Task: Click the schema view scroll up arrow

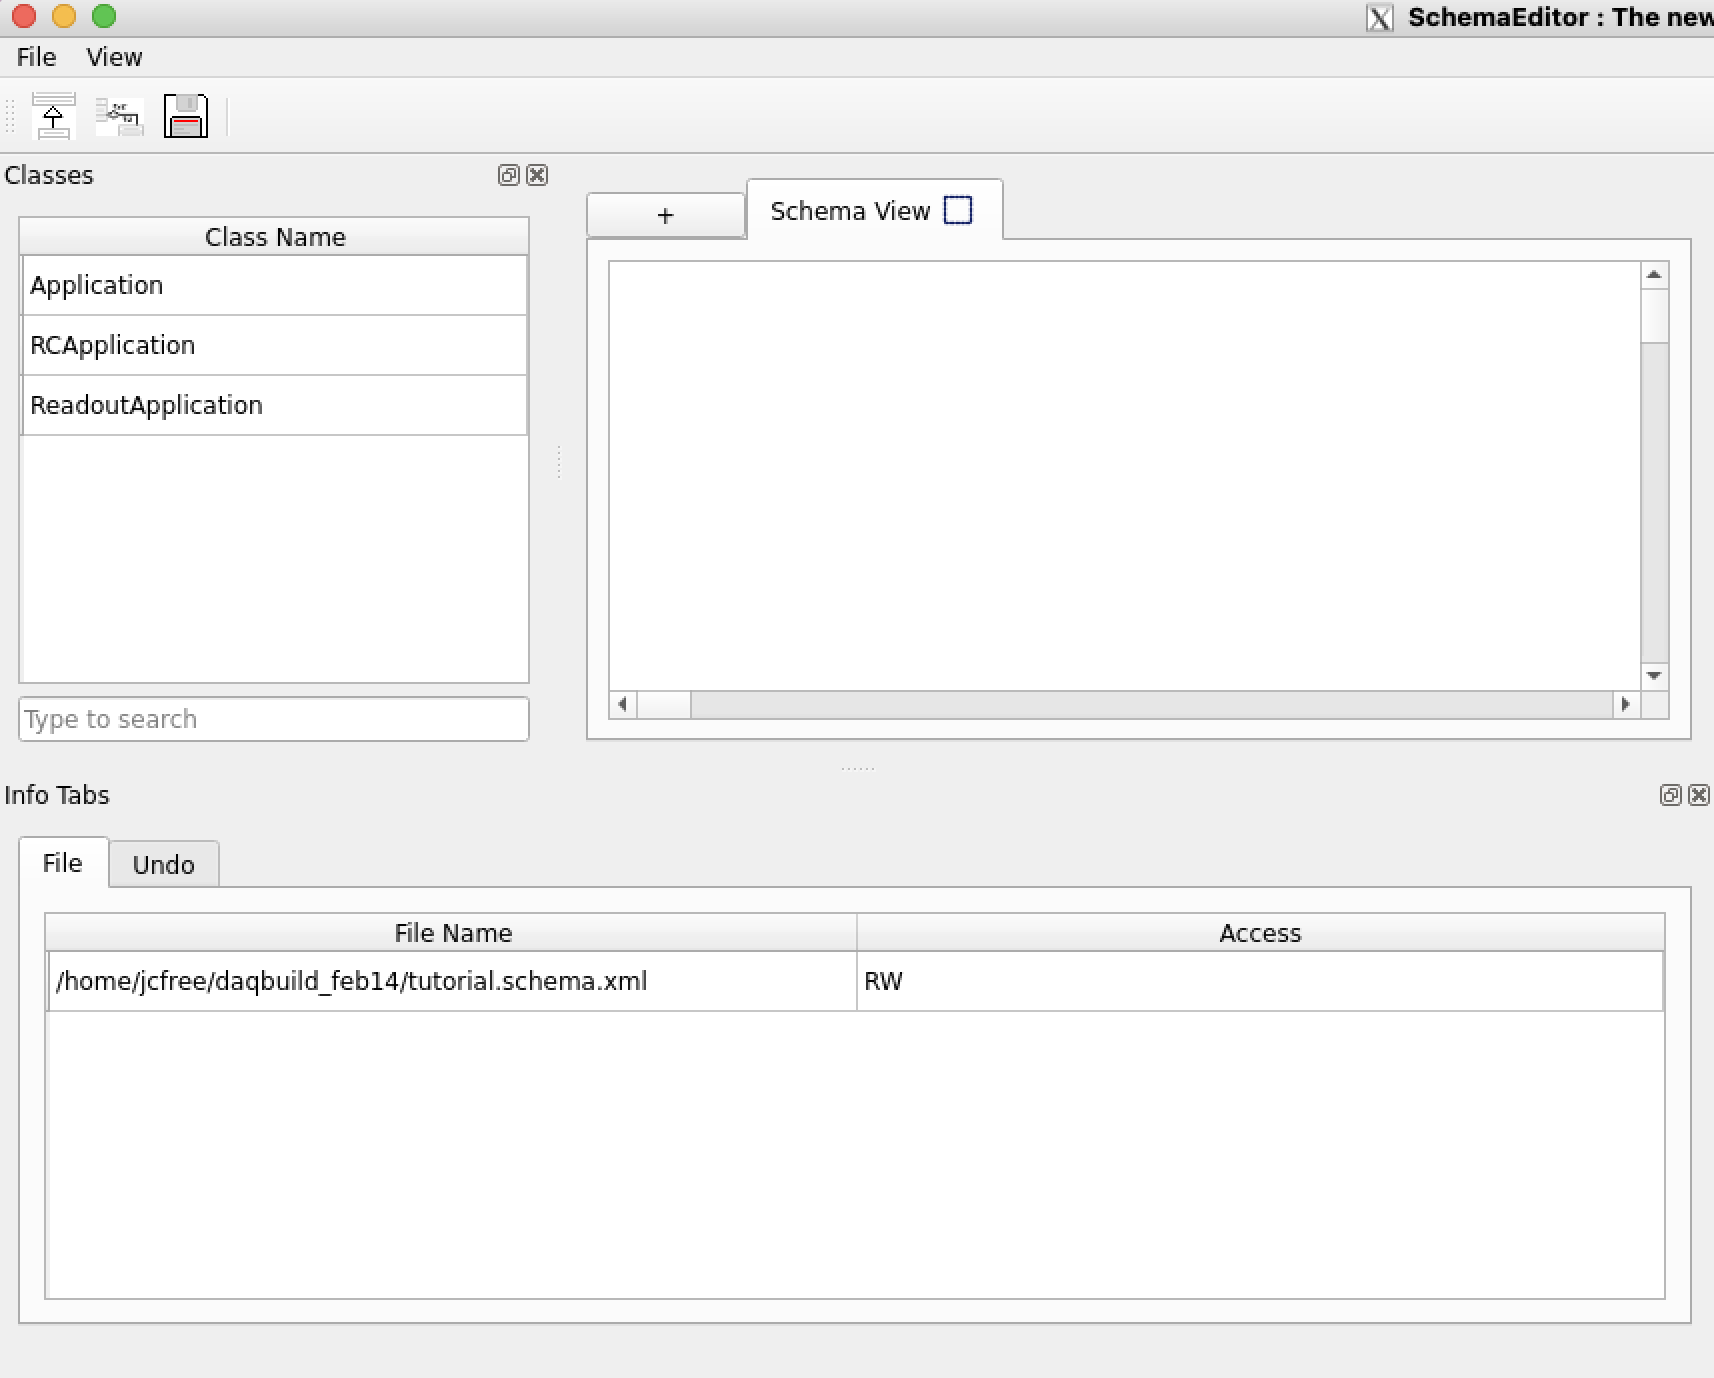Action: [1654, 275]
